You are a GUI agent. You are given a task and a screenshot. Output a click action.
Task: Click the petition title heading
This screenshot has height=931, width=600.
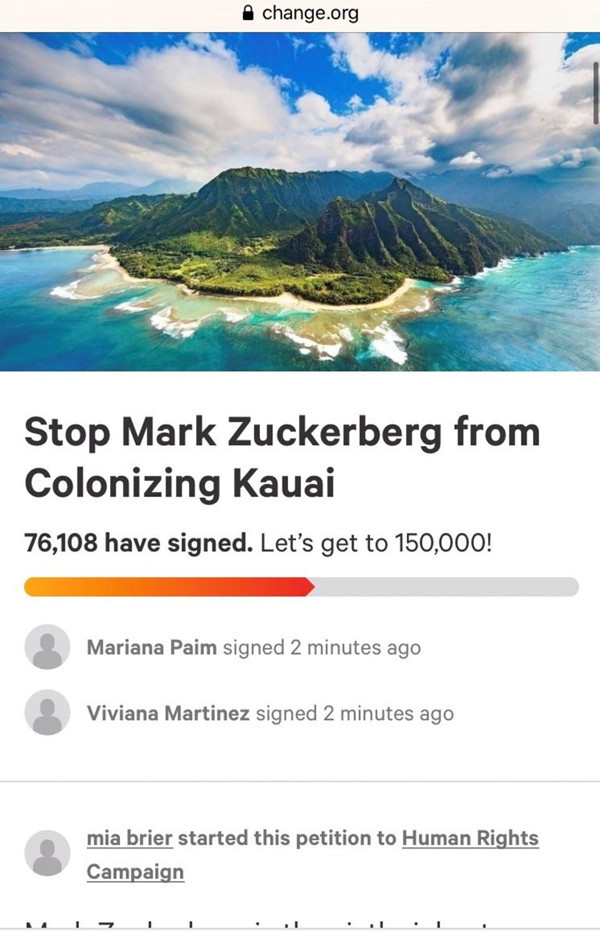[283, 458]
